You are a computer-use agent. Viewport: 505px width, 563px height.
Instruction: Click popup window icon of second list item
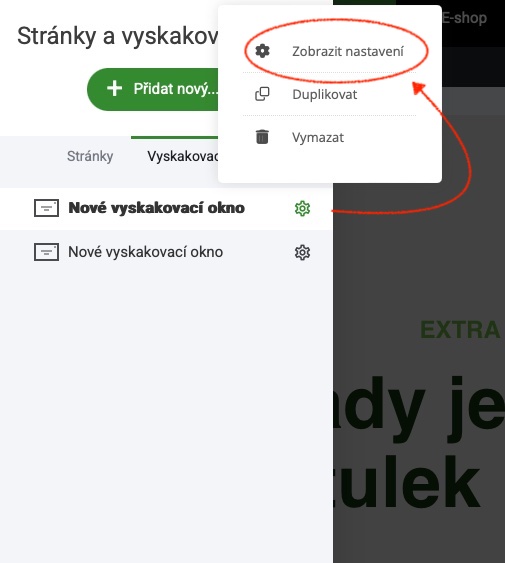[x=46, y=252]
